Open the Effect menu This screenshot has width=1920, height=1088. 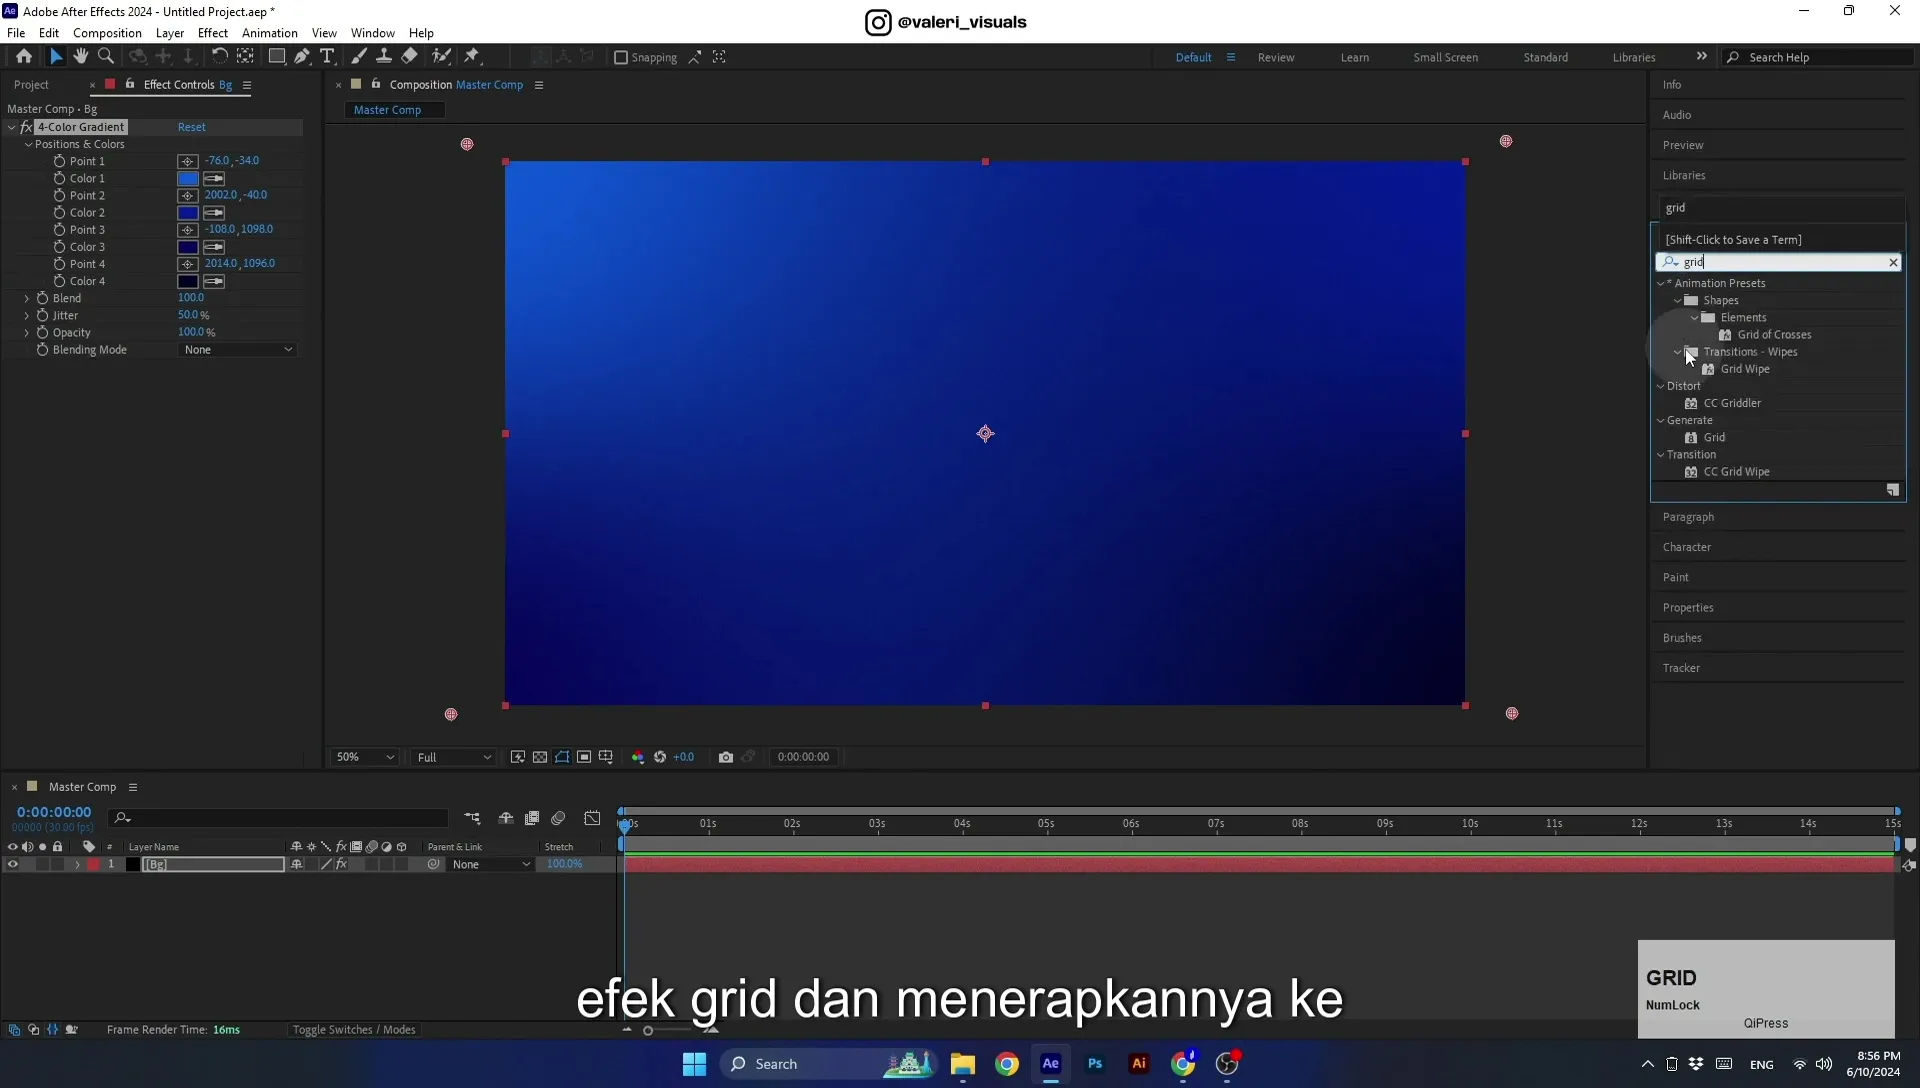pos(213,33)
